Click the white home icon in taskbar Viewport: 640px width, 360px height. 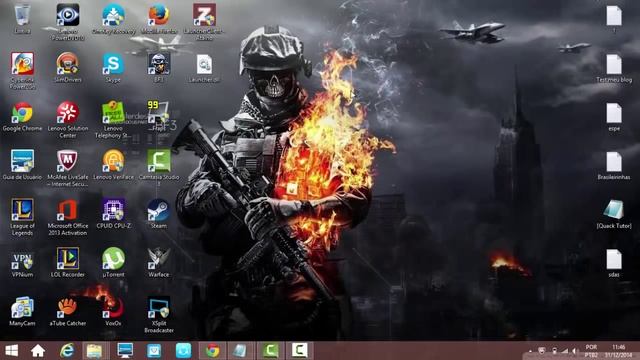[x=38, y=350]
